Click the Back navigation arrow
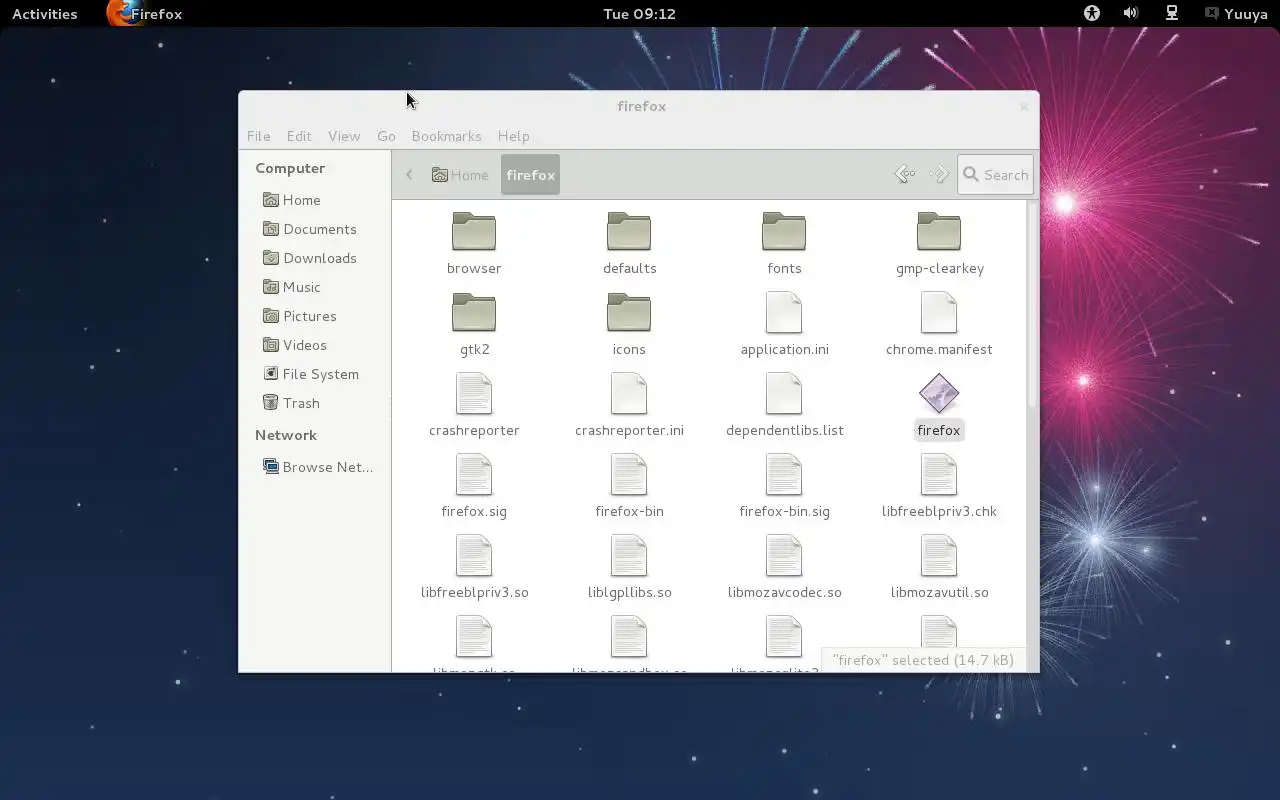 point(905,174)
